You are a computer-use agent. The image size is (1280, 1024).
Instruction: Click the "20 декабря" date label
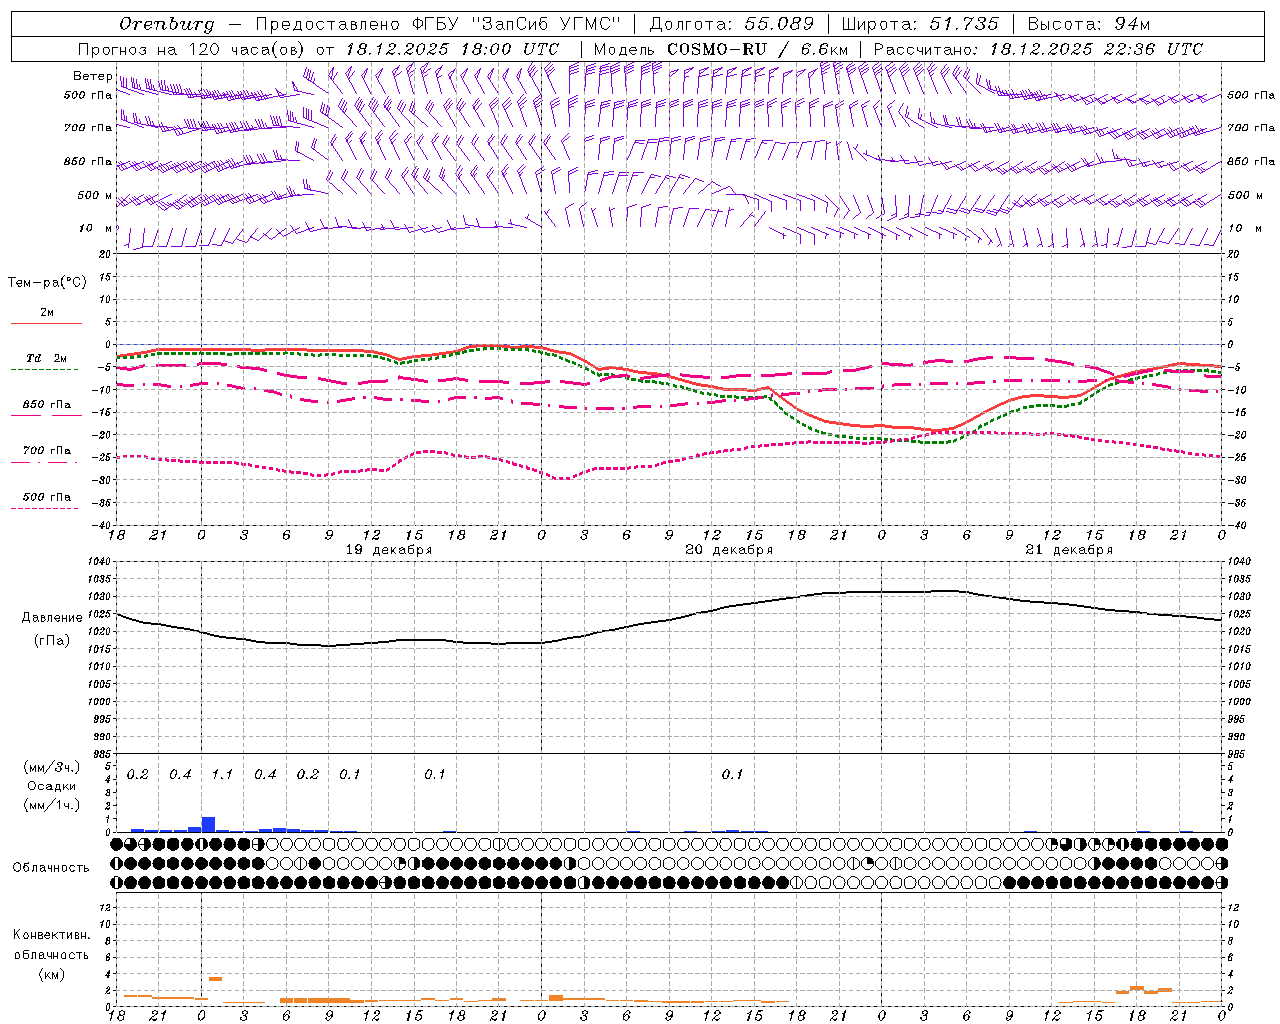(x=729, y=550)
